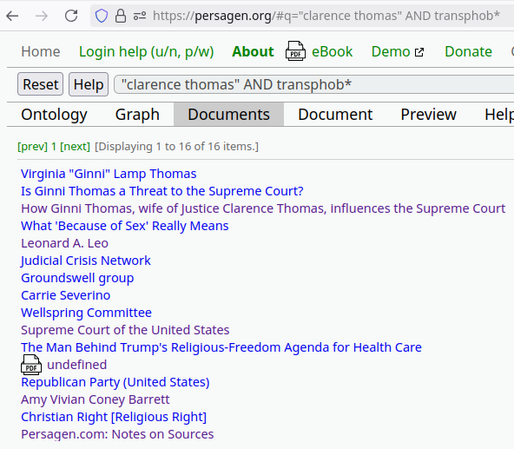This screenshot has width=514, height=449.
Task: Open What 'Because of Sex' Really Means
Action: (125, 226)
